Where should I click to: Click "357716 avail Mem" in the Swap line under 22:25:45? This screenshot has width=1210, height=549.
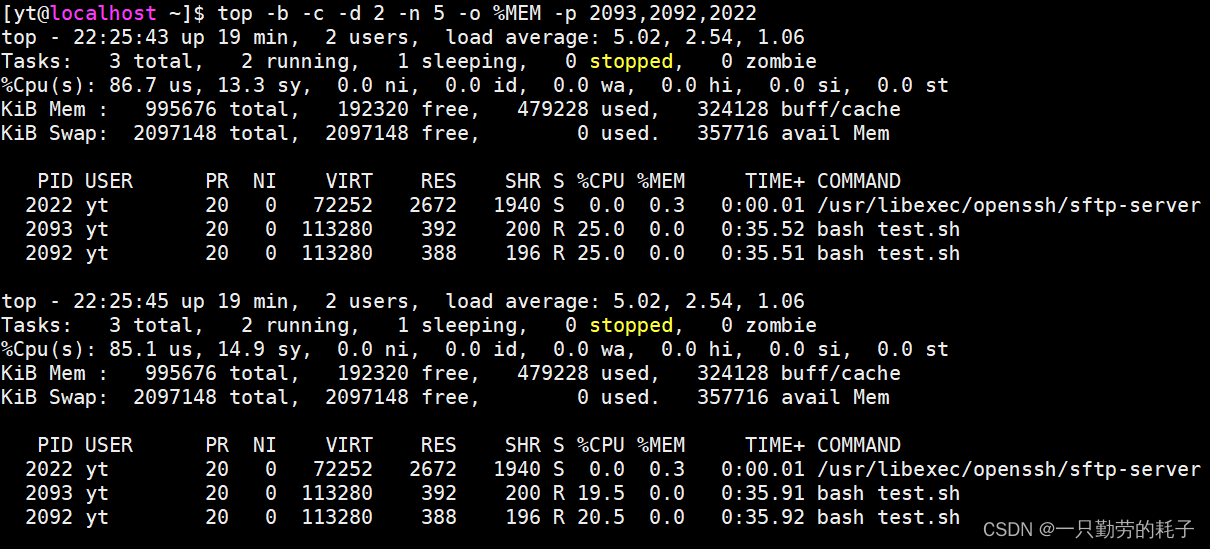(x=793, y=397)
